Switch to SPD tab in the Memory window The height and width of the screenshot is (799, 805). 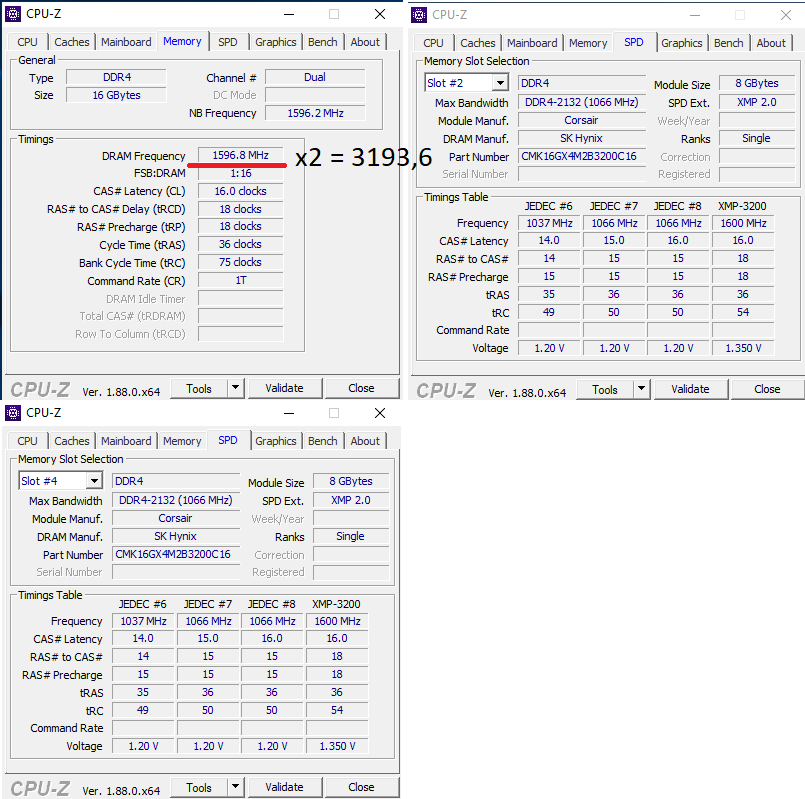(x=227, y=42)
